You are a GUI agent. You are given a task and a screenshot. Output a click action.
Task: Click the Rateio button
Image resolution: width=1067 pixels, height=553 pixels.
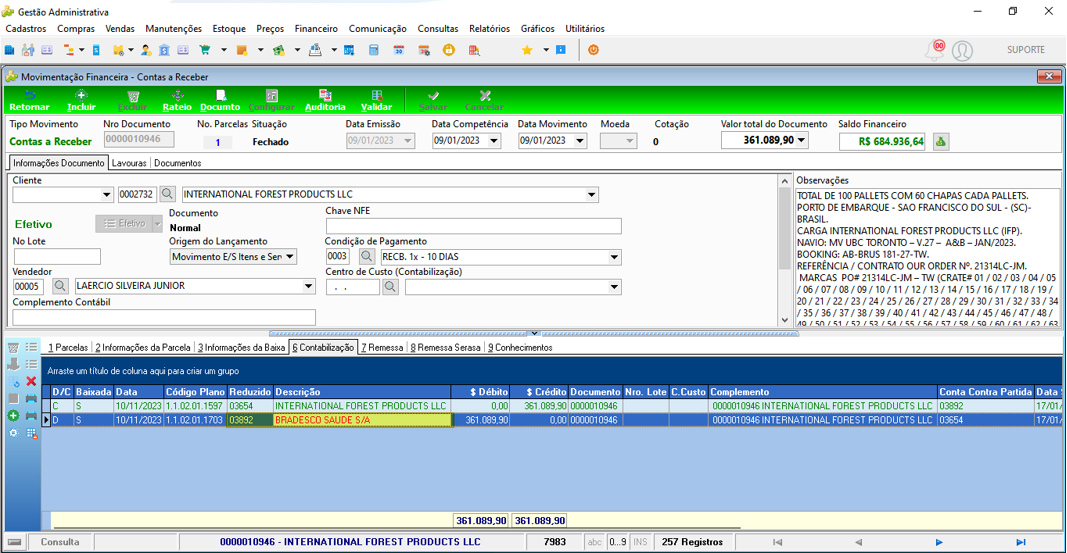(x=177, y=101)
